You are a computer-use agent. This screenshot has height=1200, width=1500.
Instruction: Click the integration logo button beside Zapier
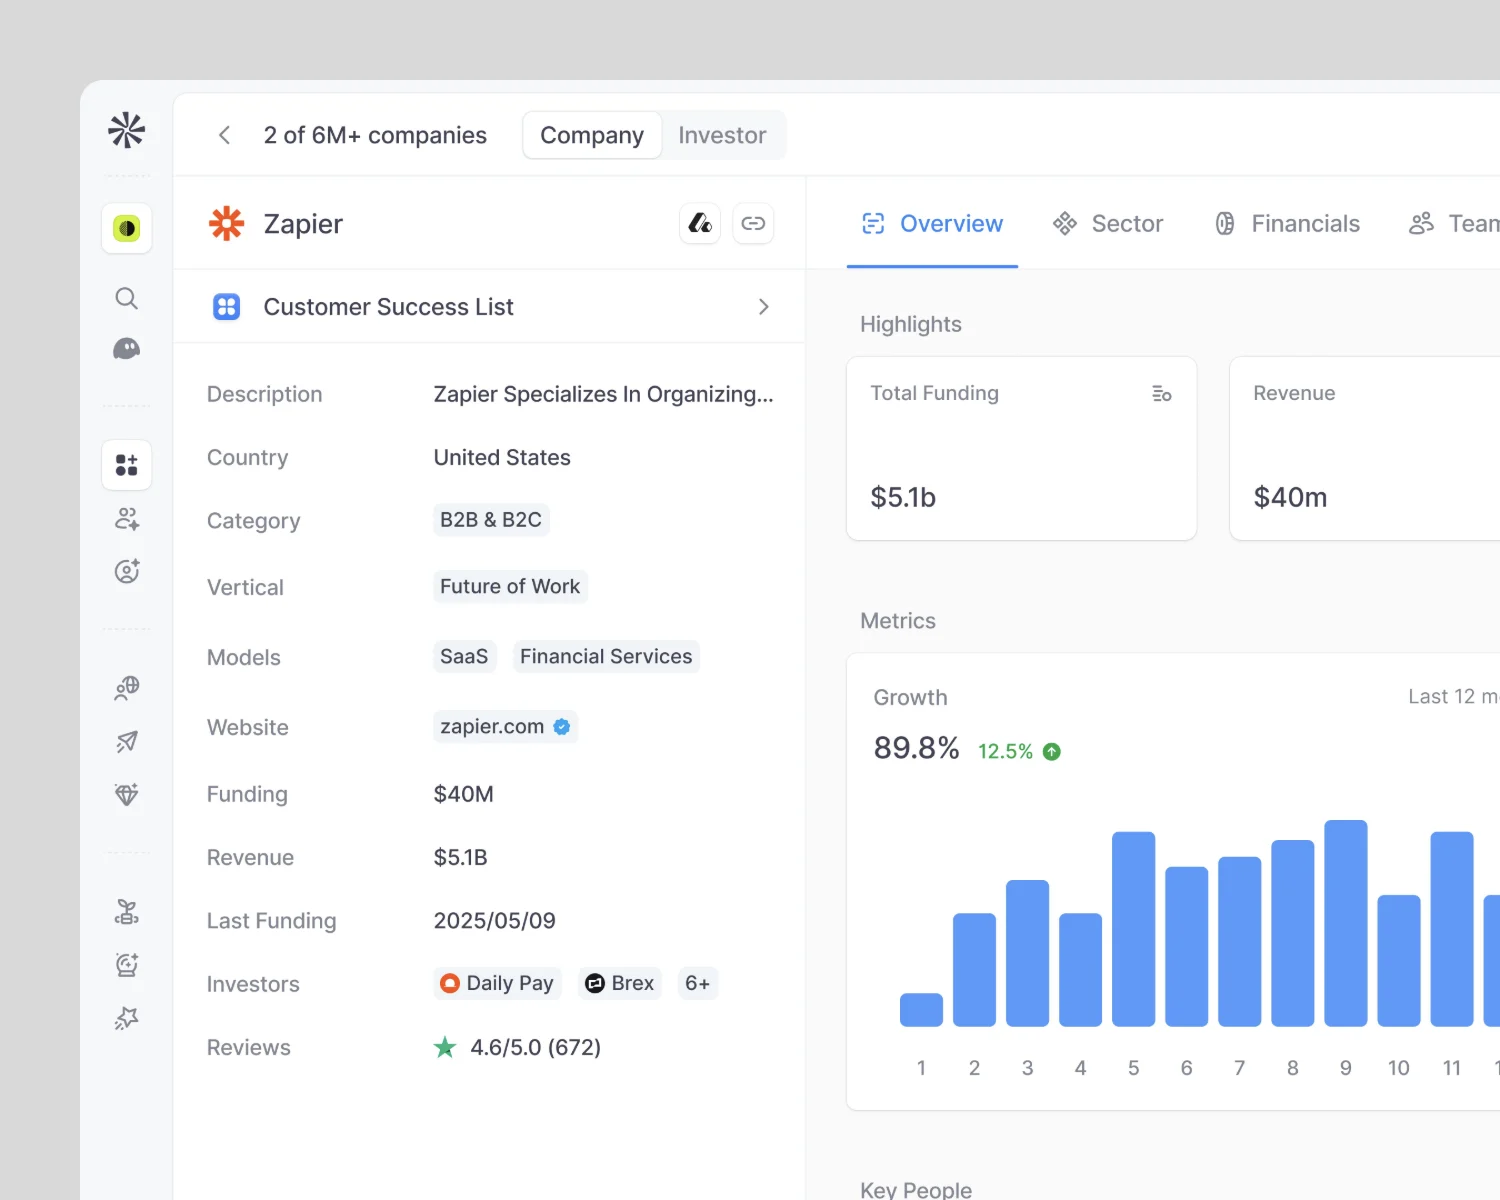click(x=700, y=223)
